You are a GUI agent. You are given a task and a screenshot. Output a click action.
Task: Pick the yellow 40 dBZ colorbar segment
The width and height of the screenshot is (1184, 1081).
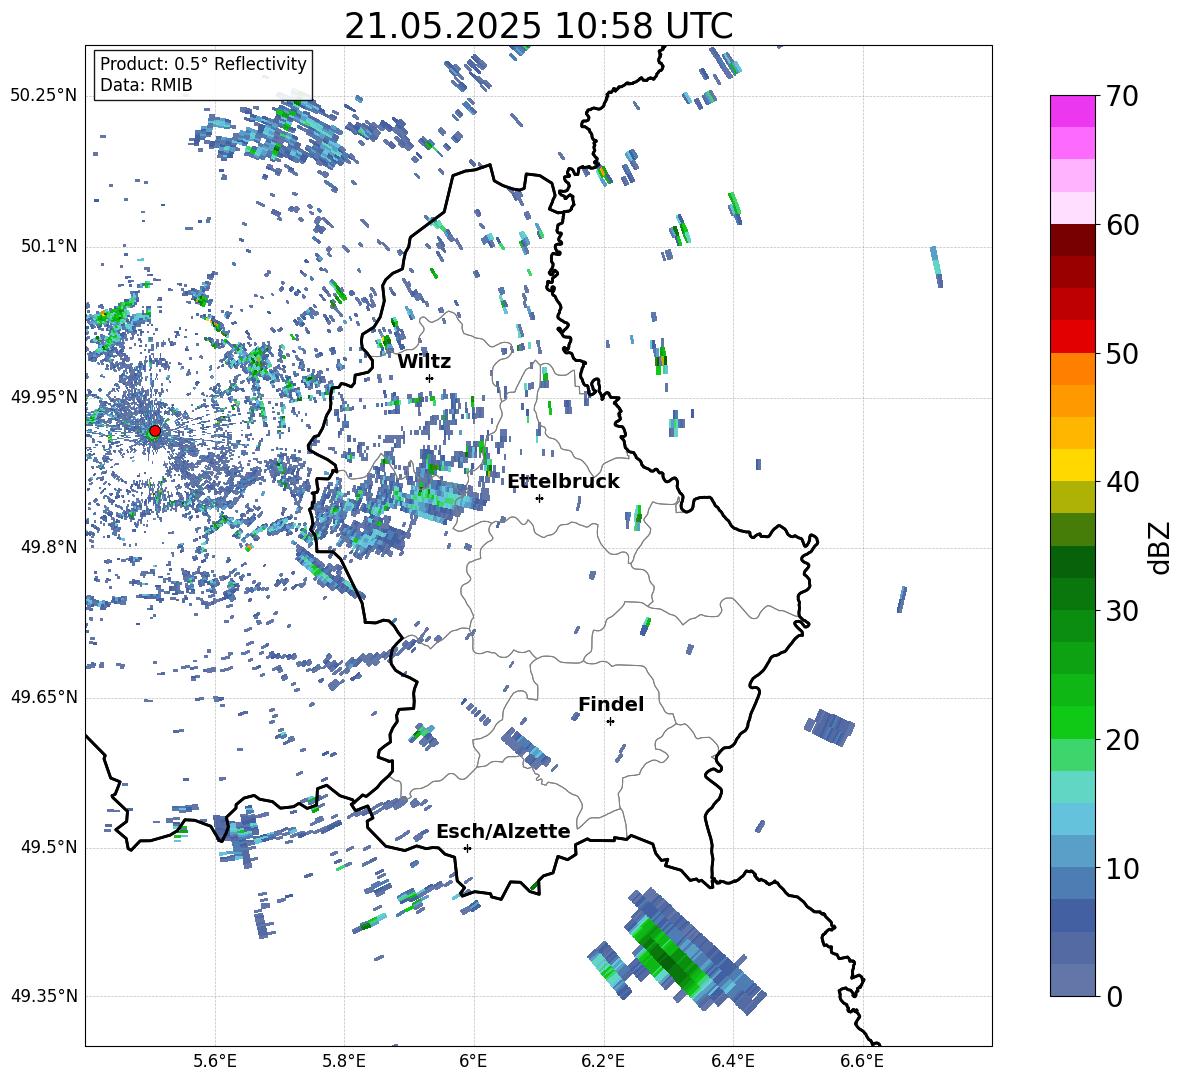click(1072, 465)
